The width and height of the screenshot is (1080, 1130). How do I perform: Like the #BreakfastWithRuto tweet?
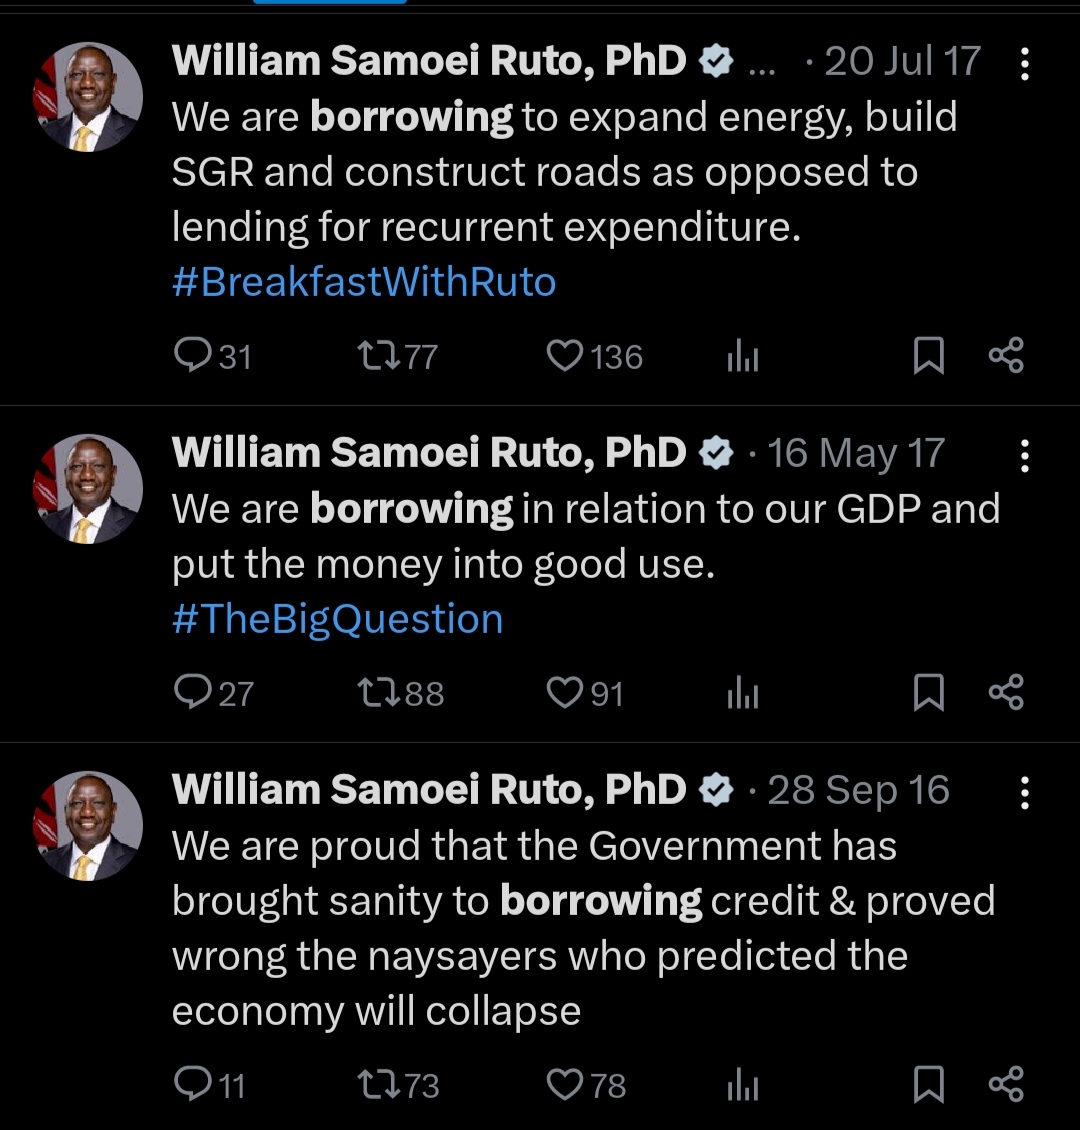pos(565,356)
